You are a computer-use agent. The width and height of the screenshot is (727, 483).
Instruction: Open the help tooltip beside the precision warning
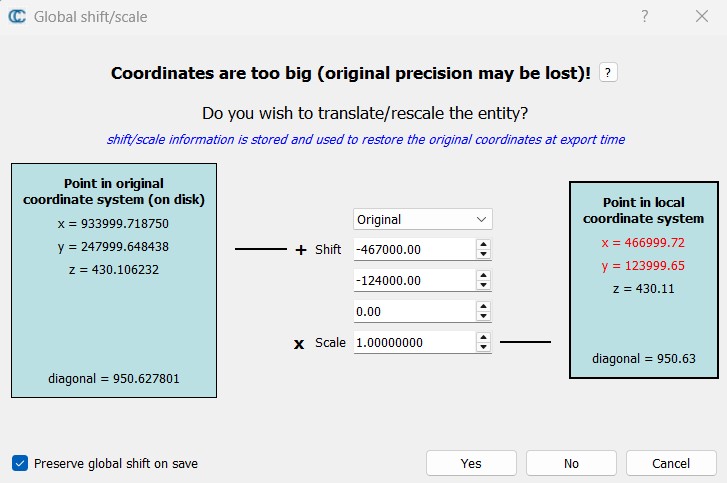click(x=608, y=73)
